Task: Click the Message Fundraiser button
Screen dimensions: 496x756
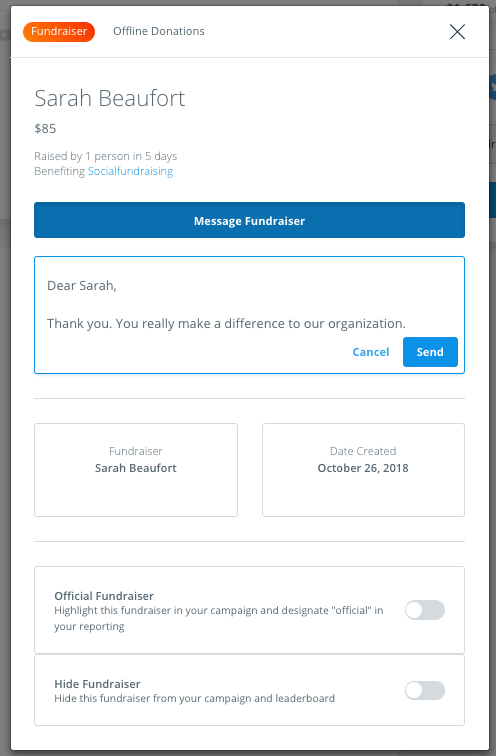Action: click(x=249, y=220)
